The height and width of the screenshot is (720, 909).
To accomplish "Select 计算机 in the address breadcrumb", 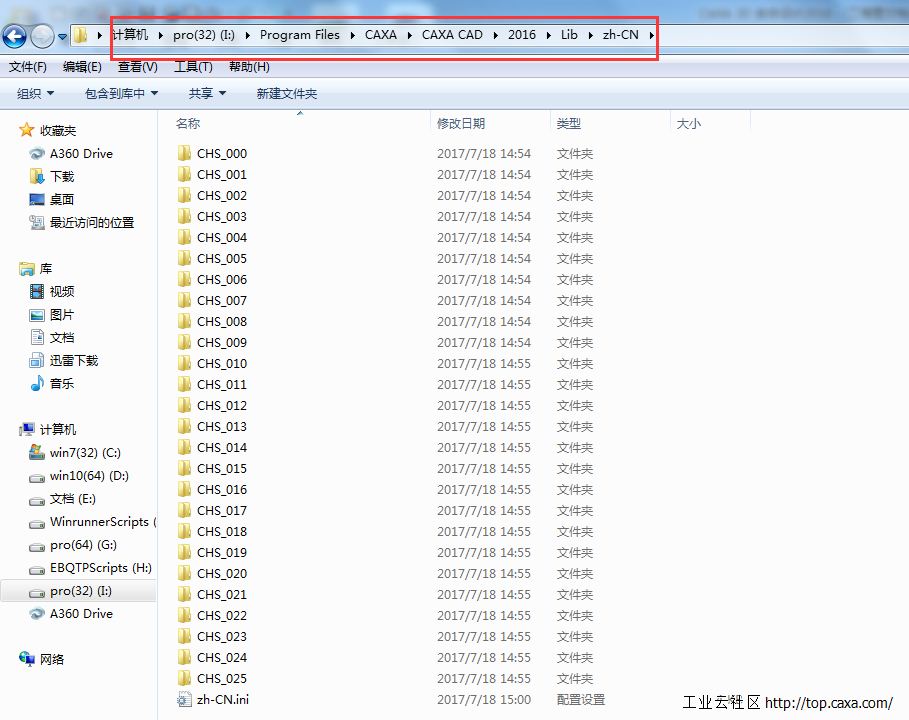I will click(130, 35).
